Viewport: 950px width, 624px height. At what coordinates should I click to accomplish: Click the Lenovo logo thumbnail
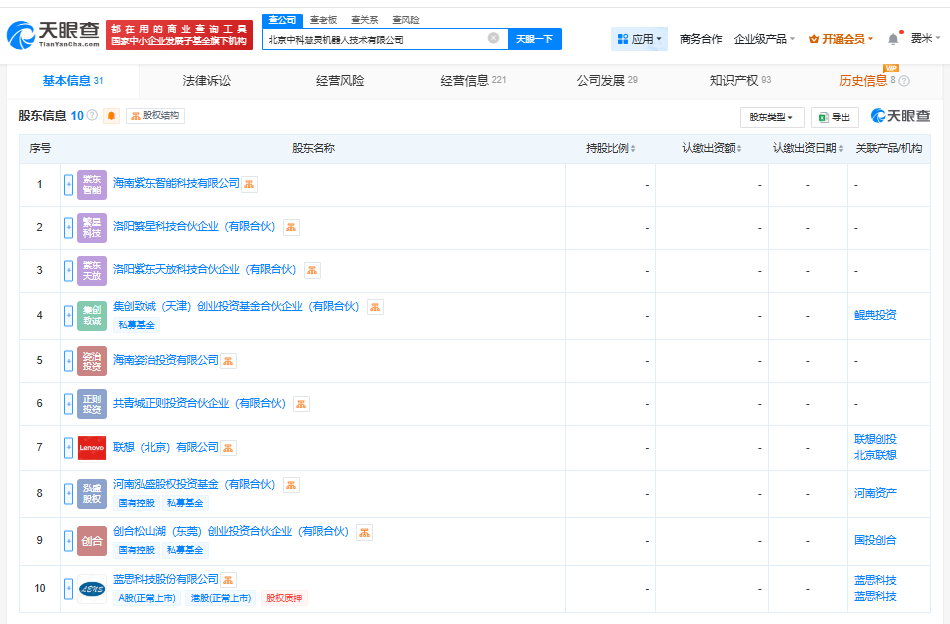[92, 448]
